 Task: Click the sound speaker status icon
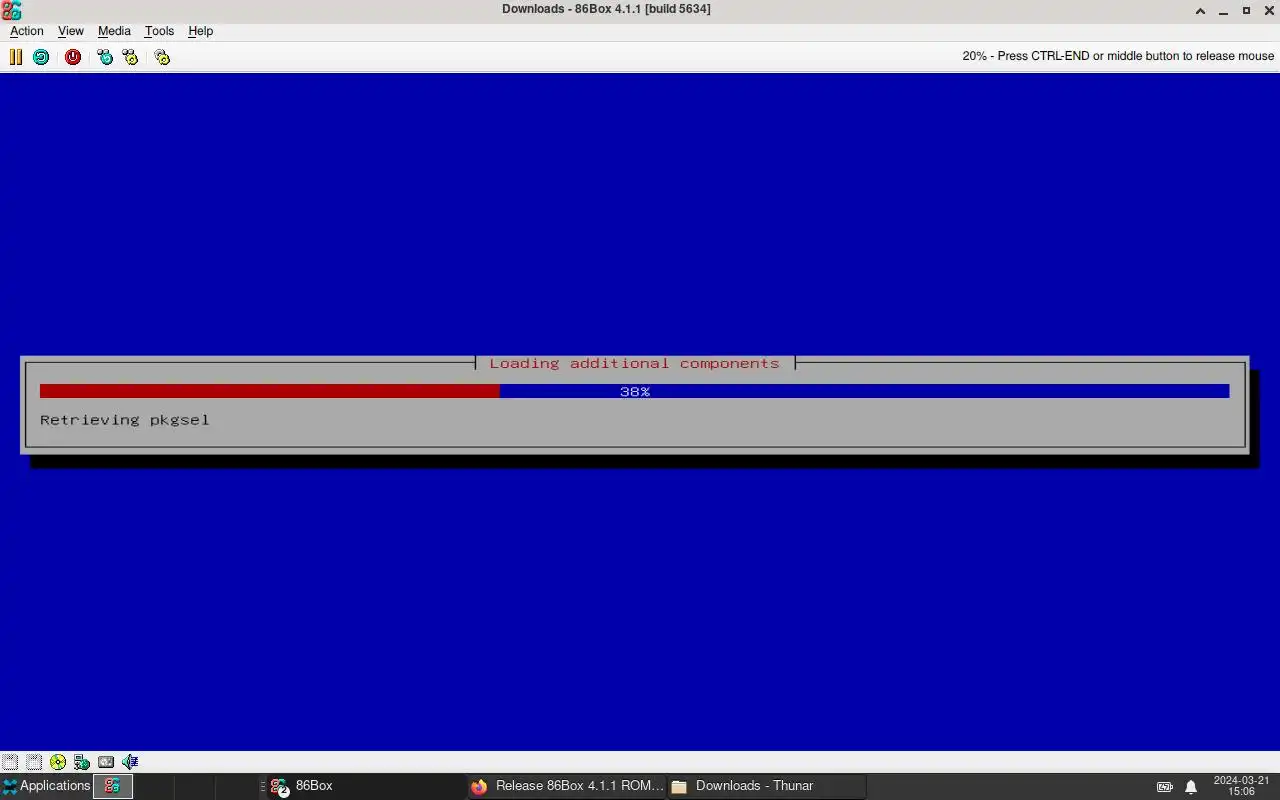point(130,762)
